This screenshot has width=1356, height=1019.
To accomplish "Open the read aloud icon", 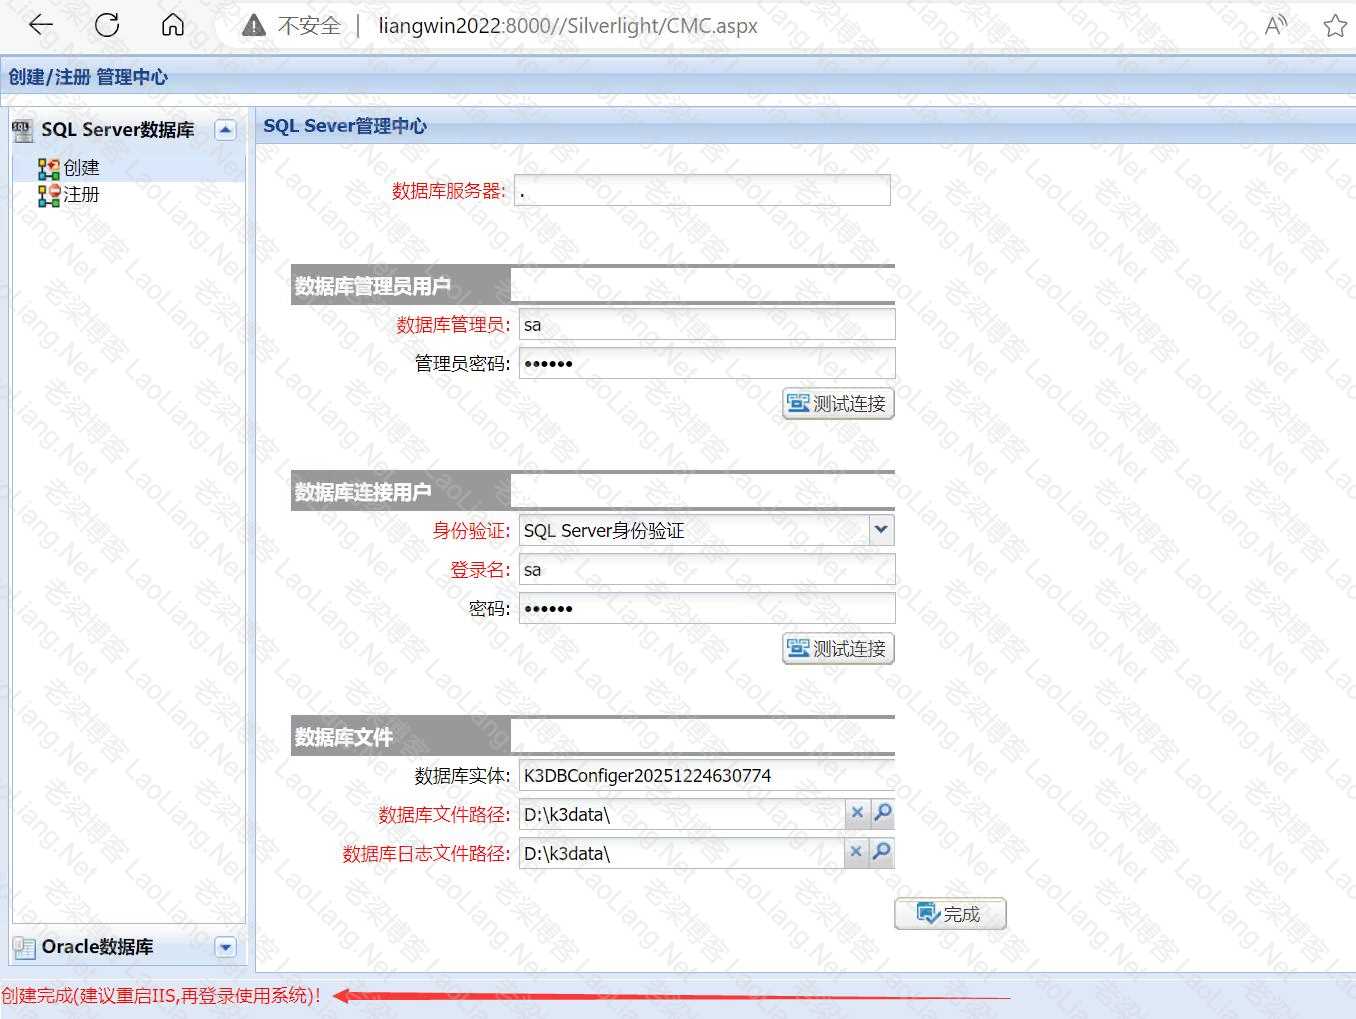I will tap(1276, 26).
